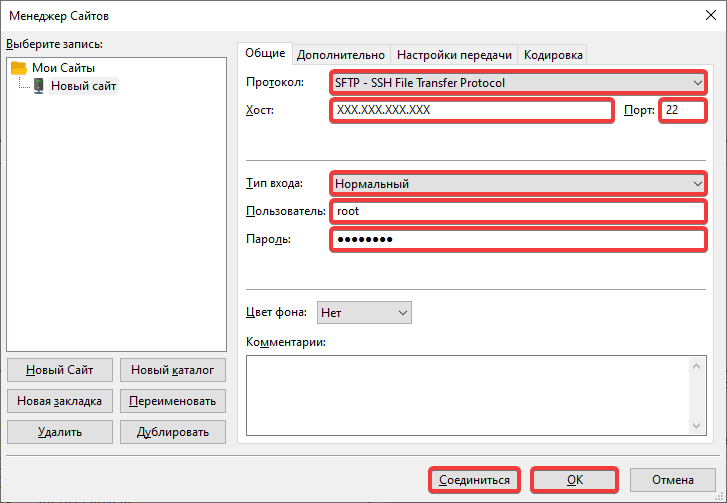Open the Настройки передачи tab
The height and width of the screenshot is (503, 727).
coord(454,55)
